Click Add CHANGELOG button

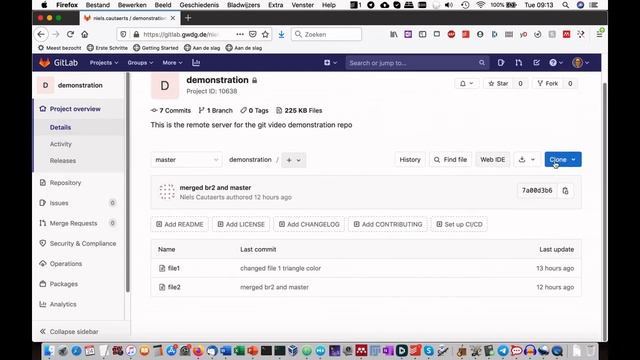tap(309, 224)
